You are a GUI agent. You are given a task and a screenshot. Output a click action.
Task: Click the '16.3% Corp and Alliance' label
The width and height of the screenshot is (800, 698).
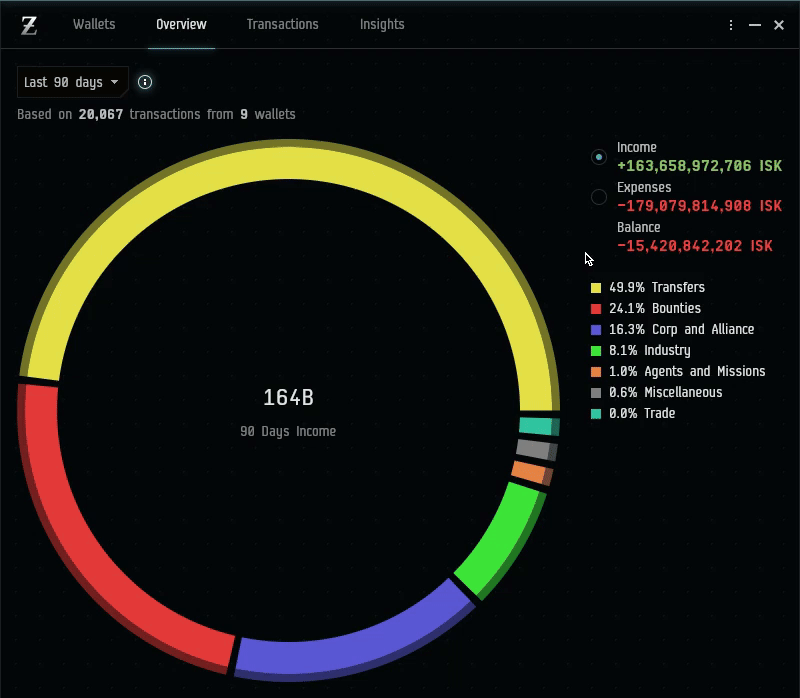[x=682, y=329]
